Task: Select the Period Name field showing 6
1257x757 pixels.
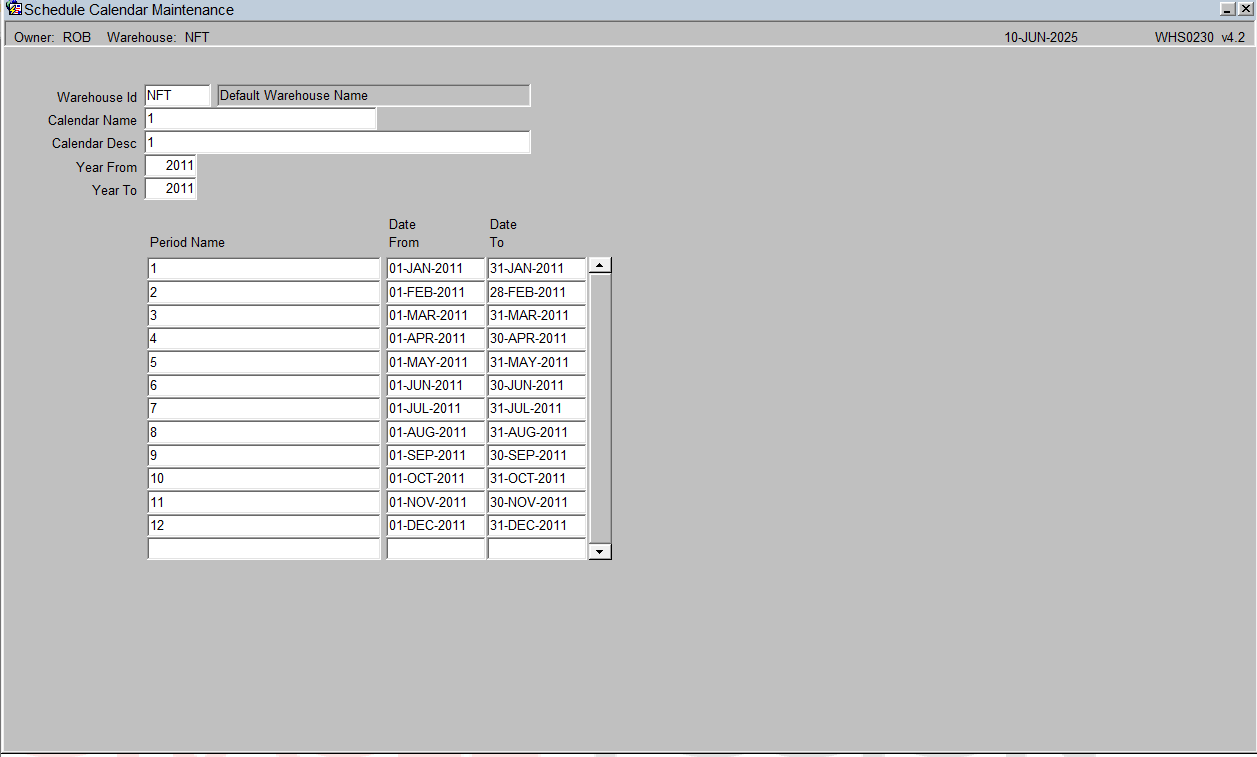Action: pos(264,385)
